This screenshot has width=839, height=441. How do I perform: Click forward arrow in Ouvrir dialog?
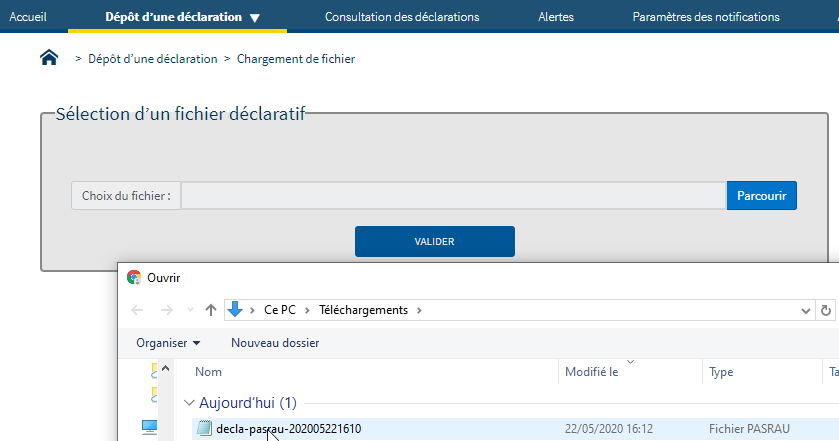point(166,310)
